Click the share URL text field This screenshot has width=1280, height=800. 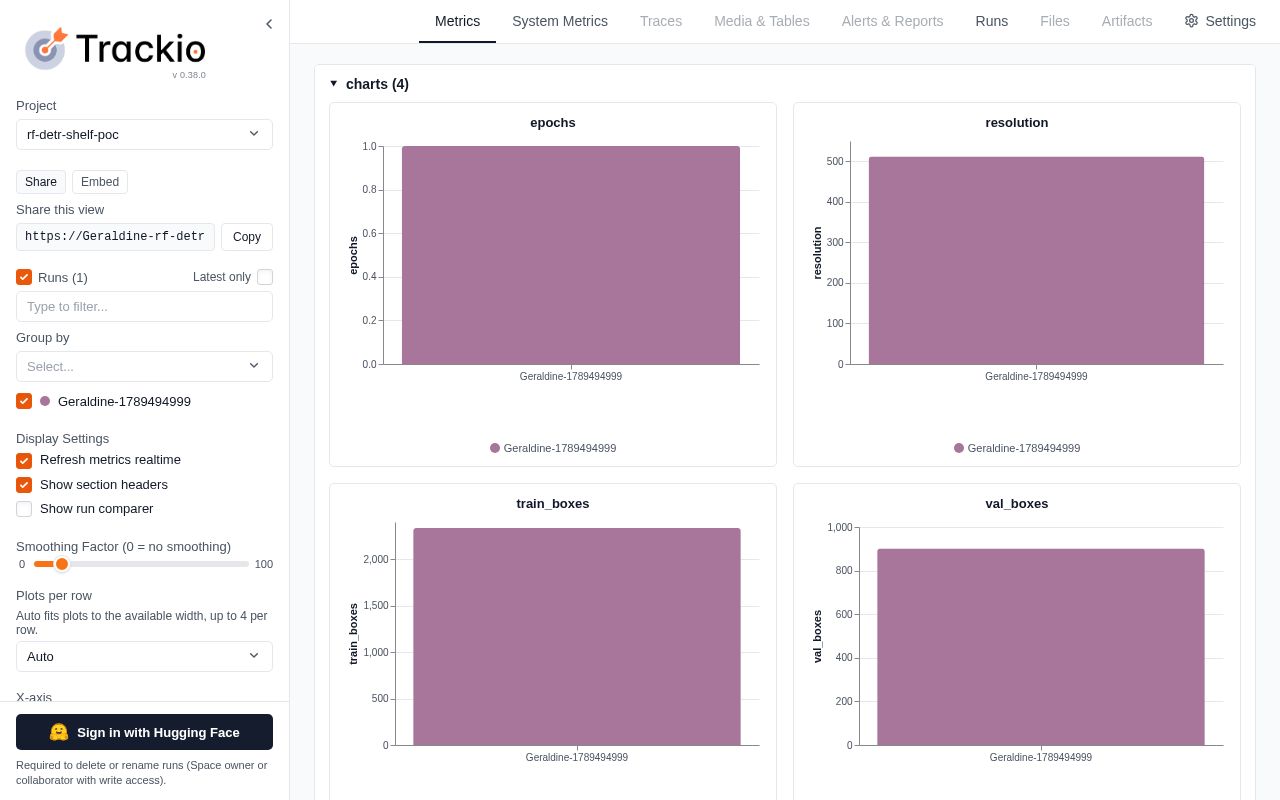pos(115,237)
